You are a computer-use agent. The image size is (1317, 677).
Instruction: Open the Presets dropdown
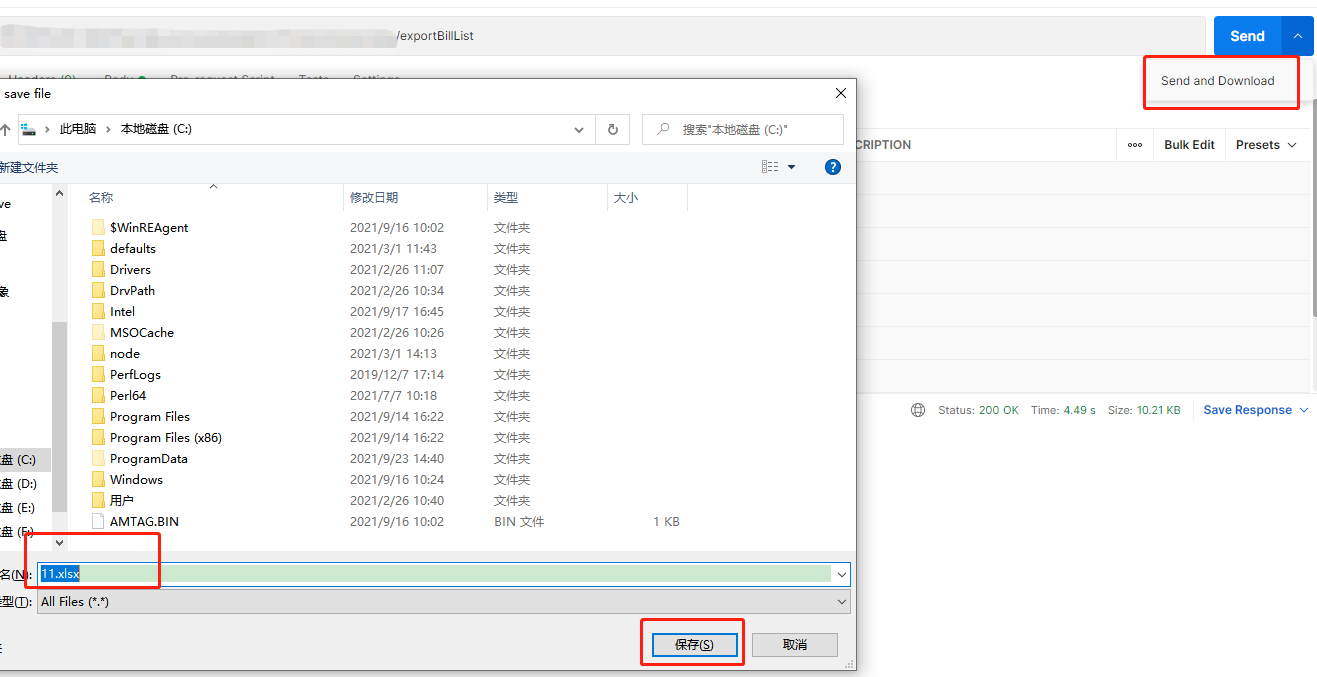pos(1265,144)
